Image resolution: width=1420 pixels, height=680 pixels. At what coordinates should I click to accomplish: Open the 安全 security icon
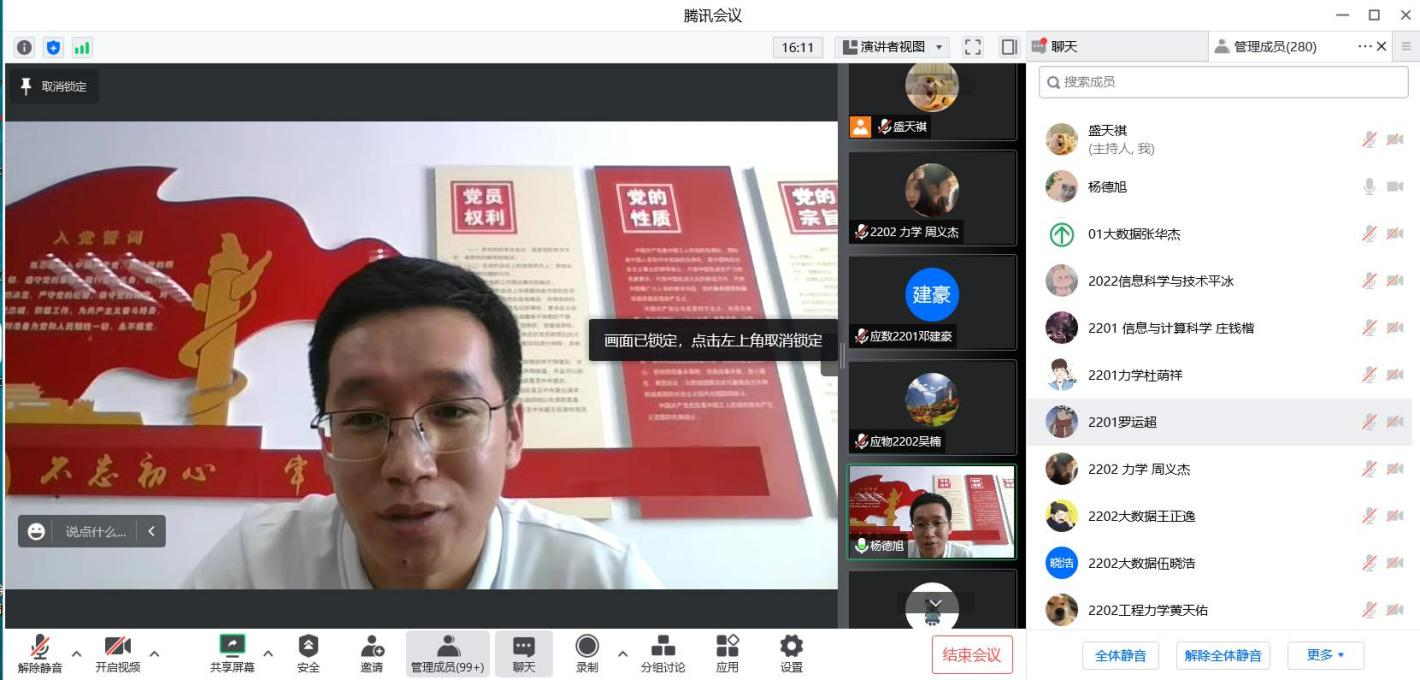(308, 647)
